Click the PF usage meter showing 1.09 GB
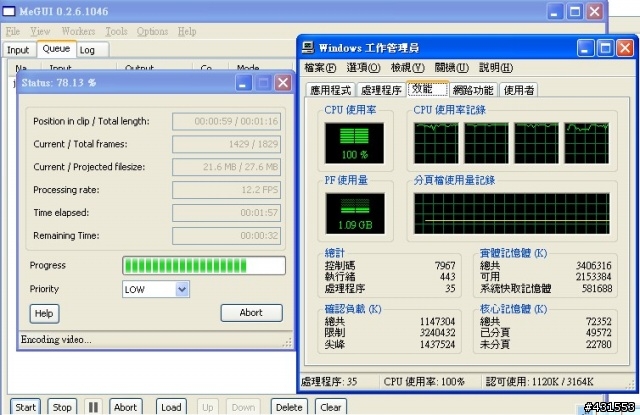 [355, 214]
